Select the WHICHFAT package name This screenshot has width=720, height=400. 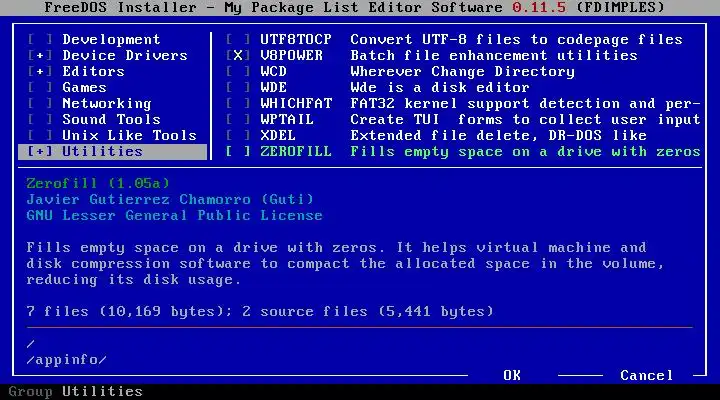296,104
